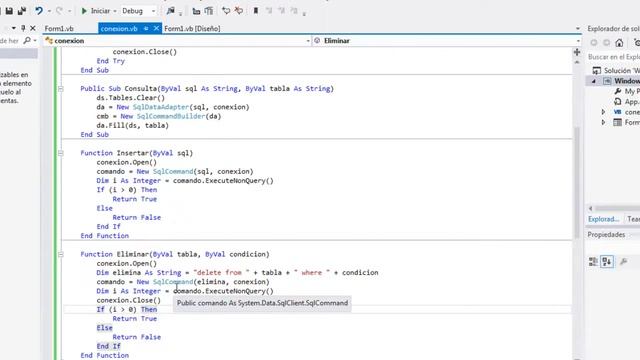The width and height of the screenshot is (640, 360).
Task: Click the Alphabetical sort icon in Propiedades
Action: [607, 262]
